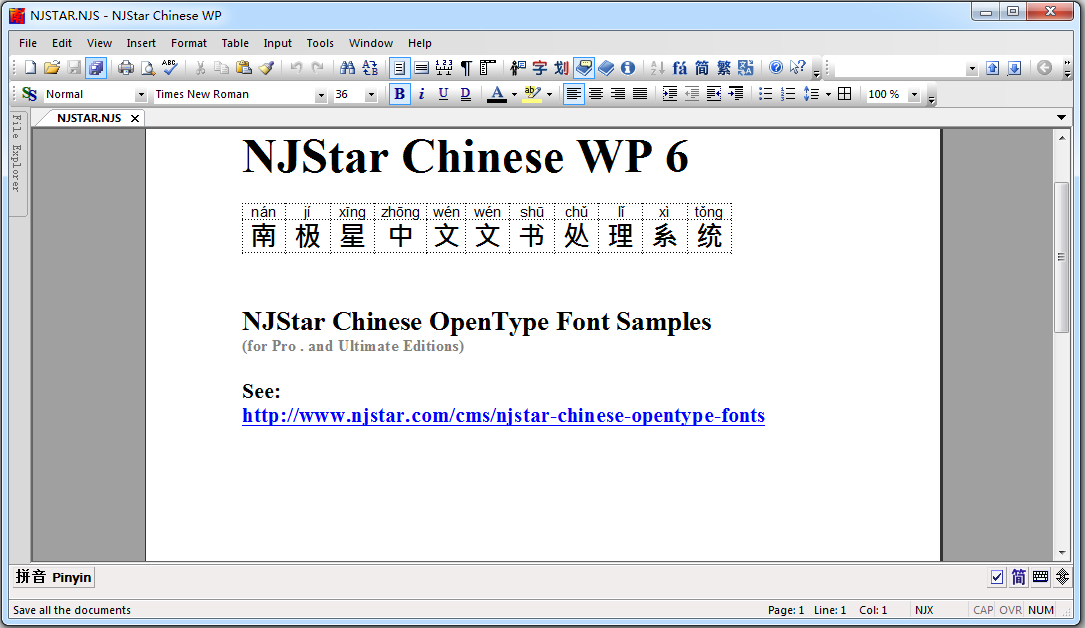Open the document tab list arrow
This screenshot has height=628, width=1085.
click(1061, 118)
